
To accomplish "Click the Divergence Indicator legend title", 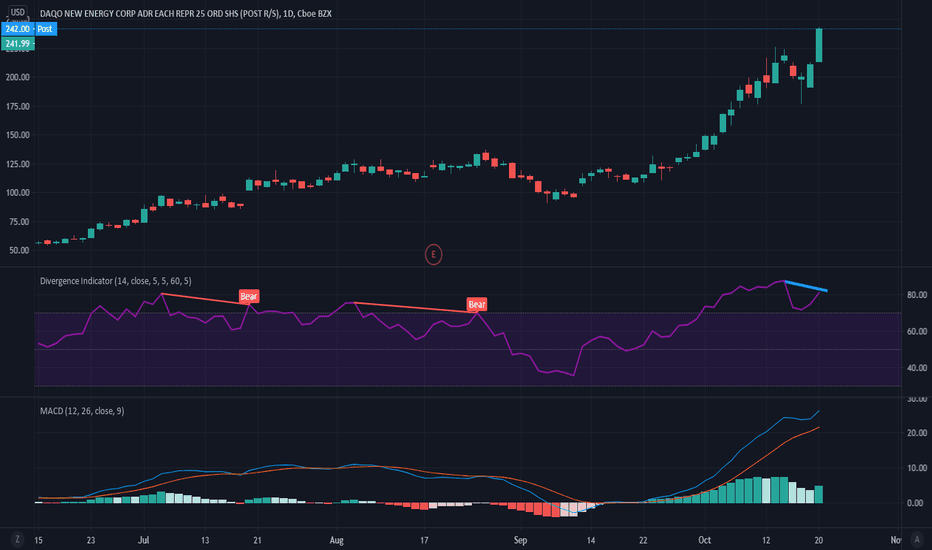I will [115, 281].
